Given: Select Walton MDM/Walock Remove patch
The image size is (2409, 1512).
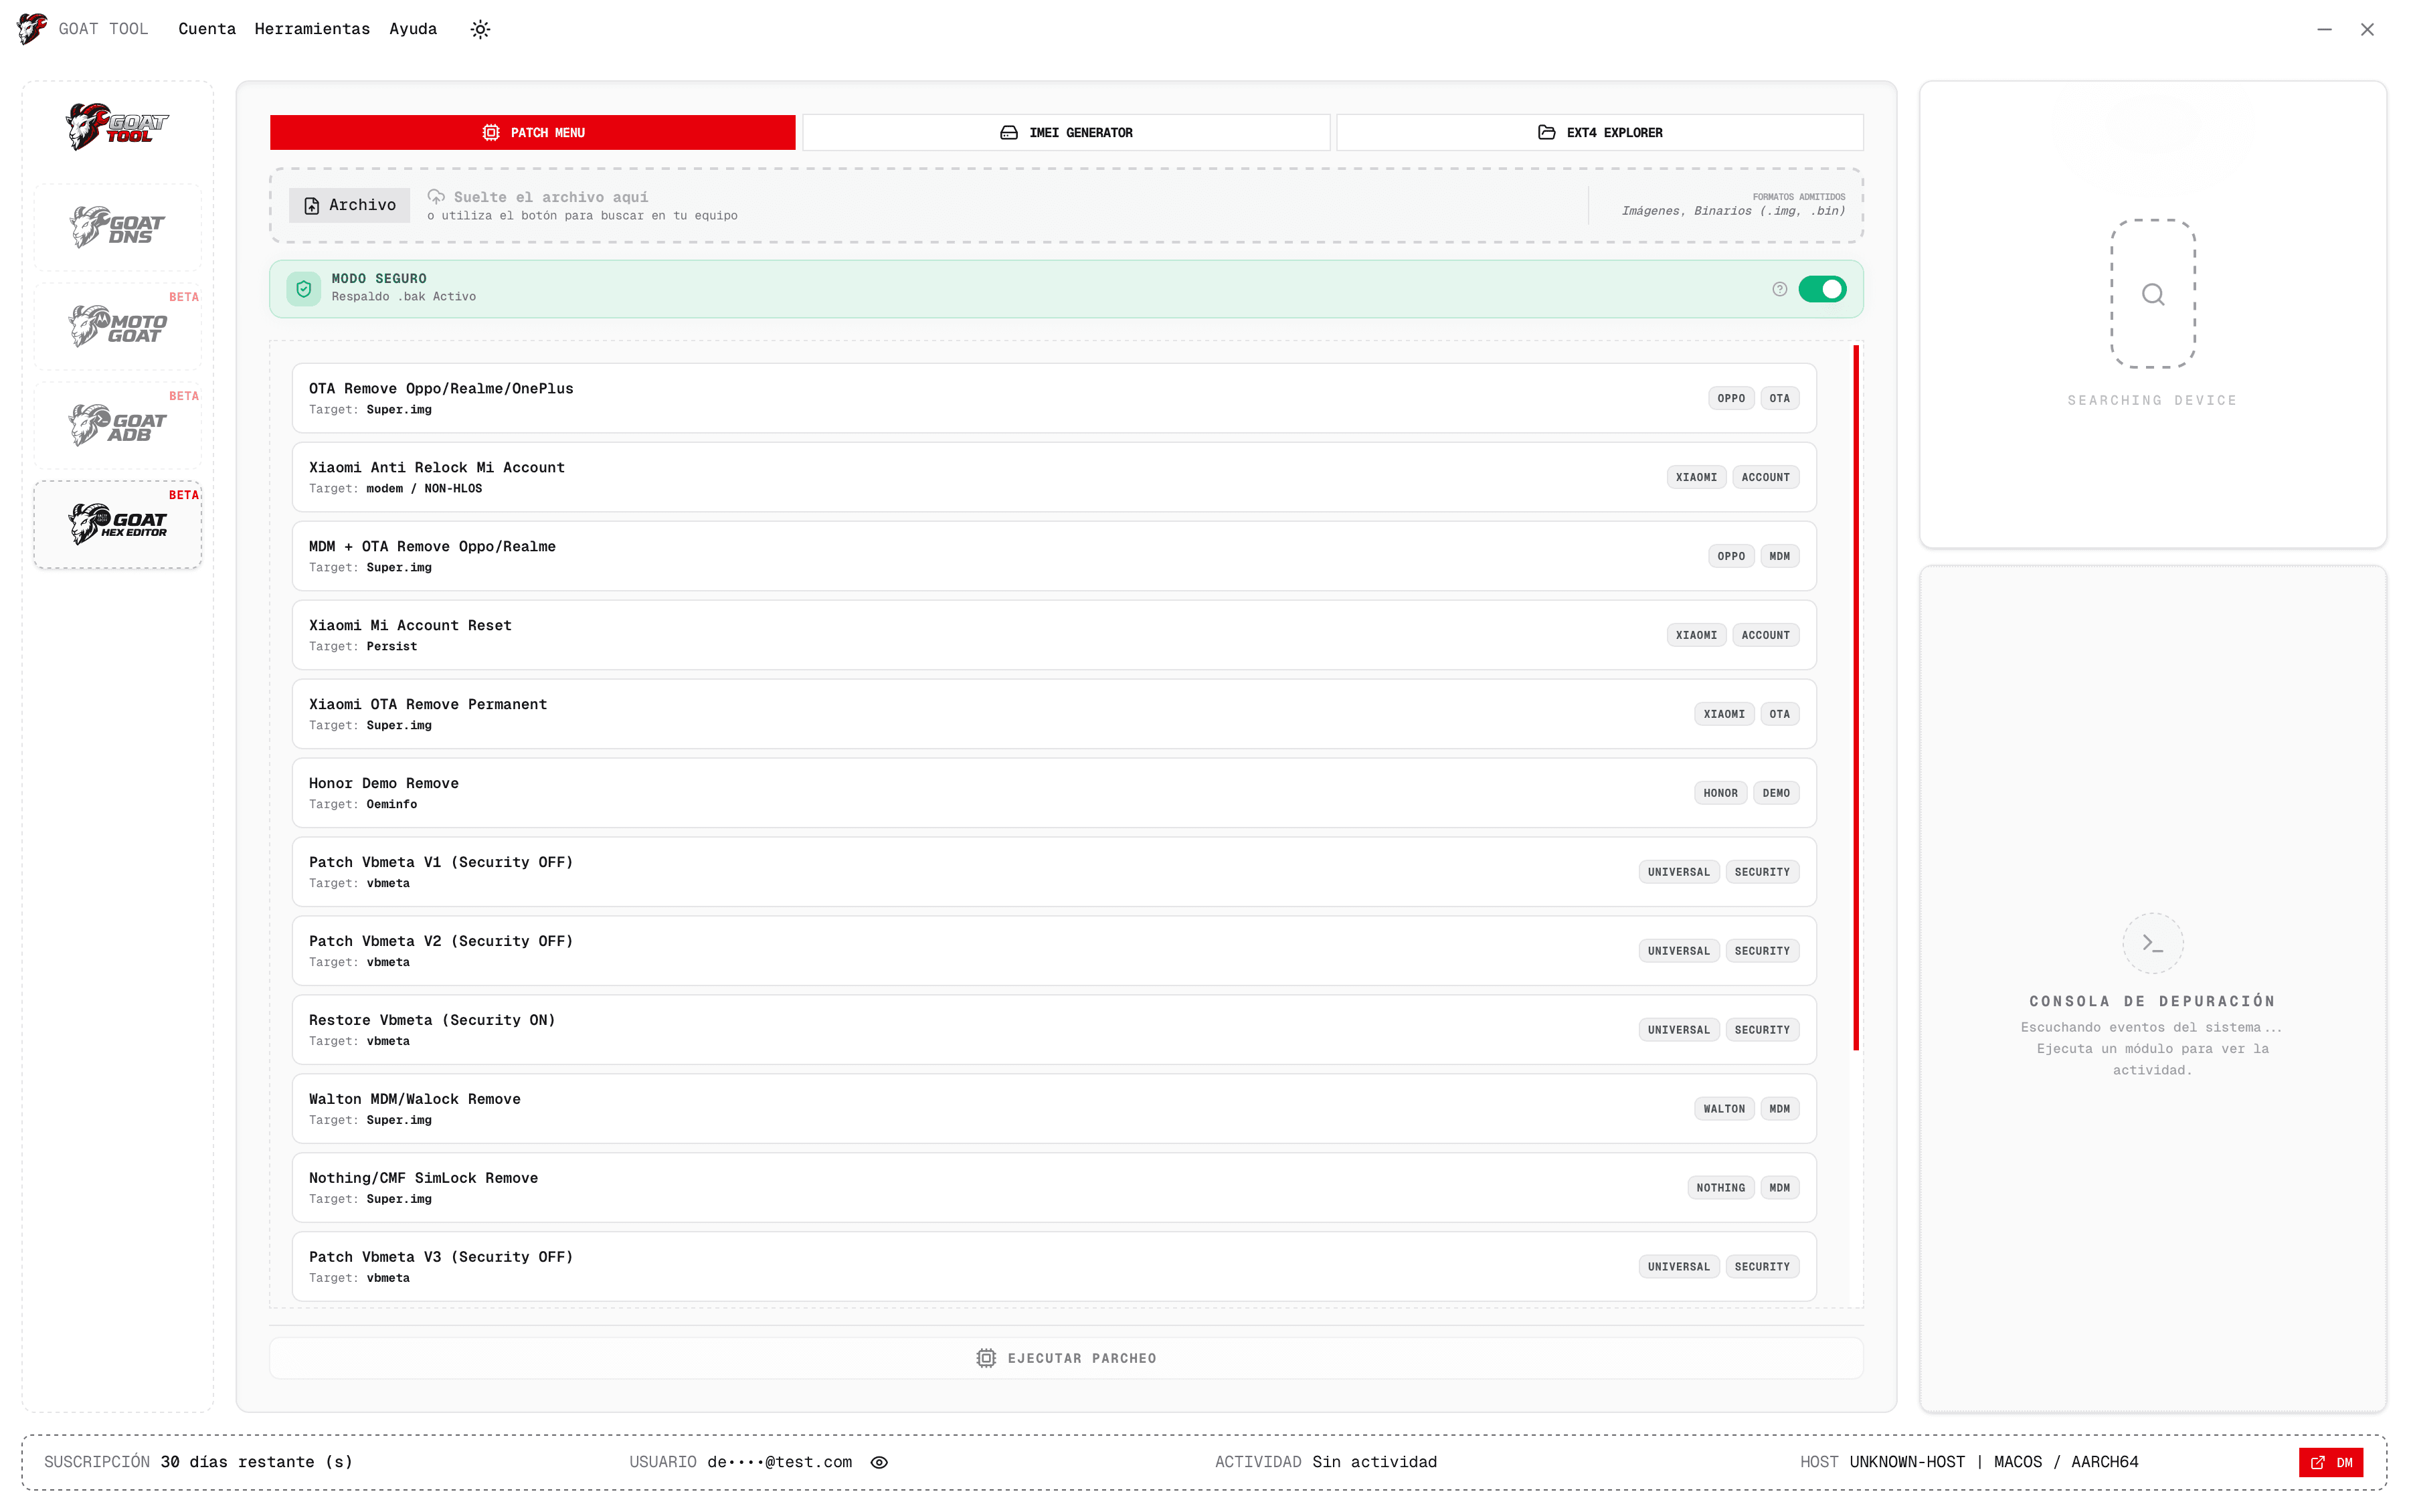Looking at the screenshot, I should click(1054, 1109).
